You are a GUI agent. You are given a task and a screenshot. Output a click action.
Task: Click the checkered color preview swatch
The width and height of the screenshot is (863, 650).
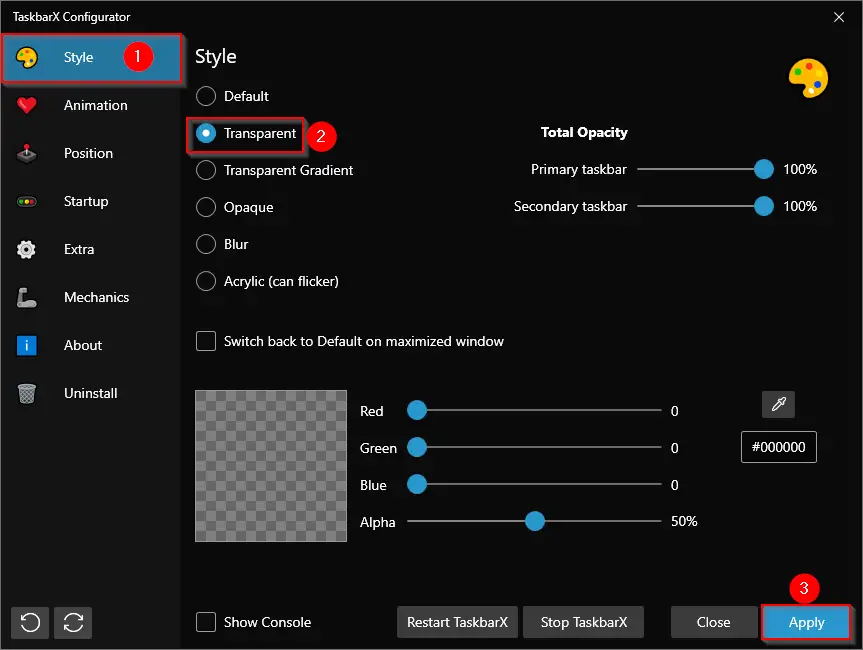coord(271,466)
